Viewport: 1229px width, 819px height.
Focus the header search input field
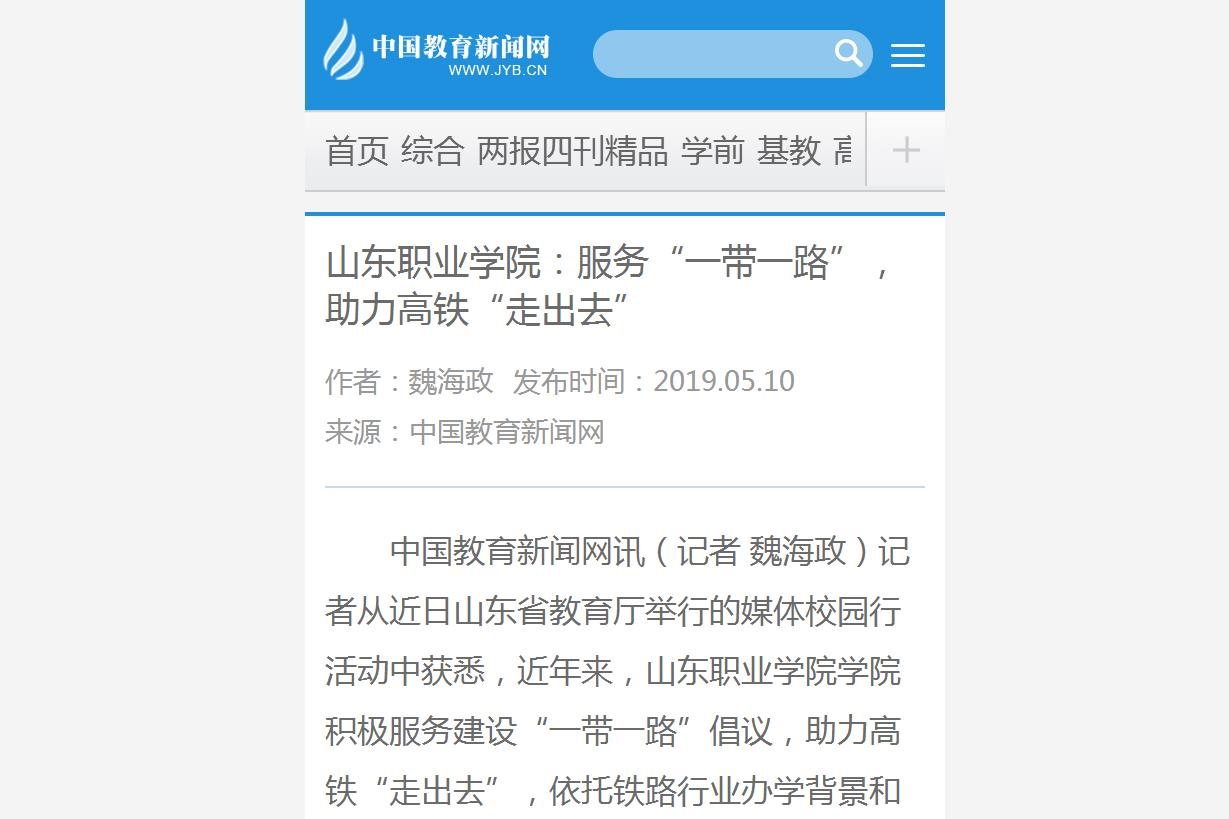click(733, 54)
